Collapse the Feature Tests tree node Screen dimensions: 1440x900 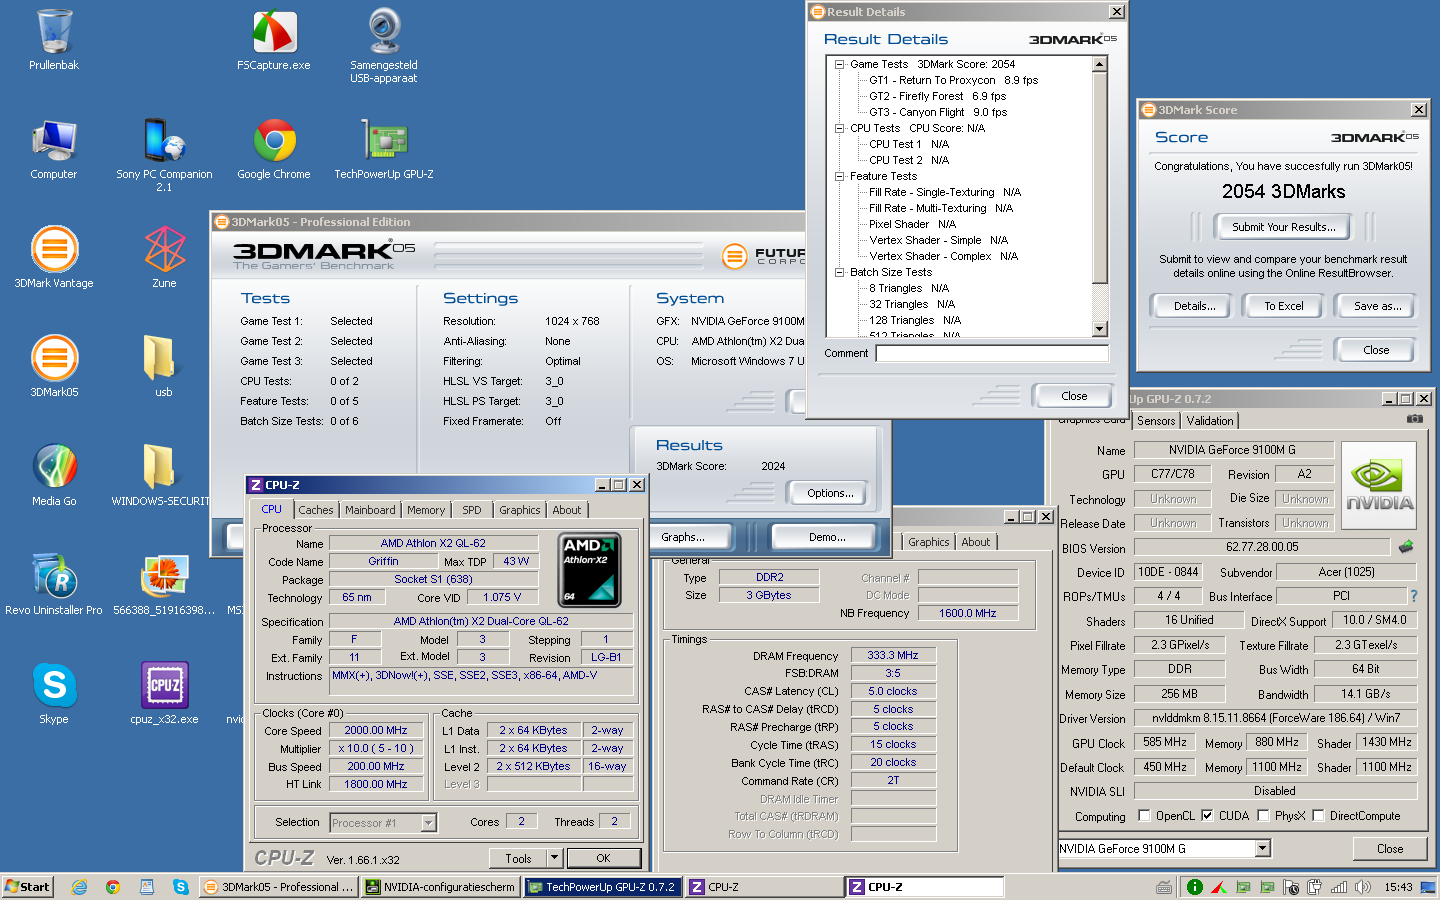coord(839,176)
